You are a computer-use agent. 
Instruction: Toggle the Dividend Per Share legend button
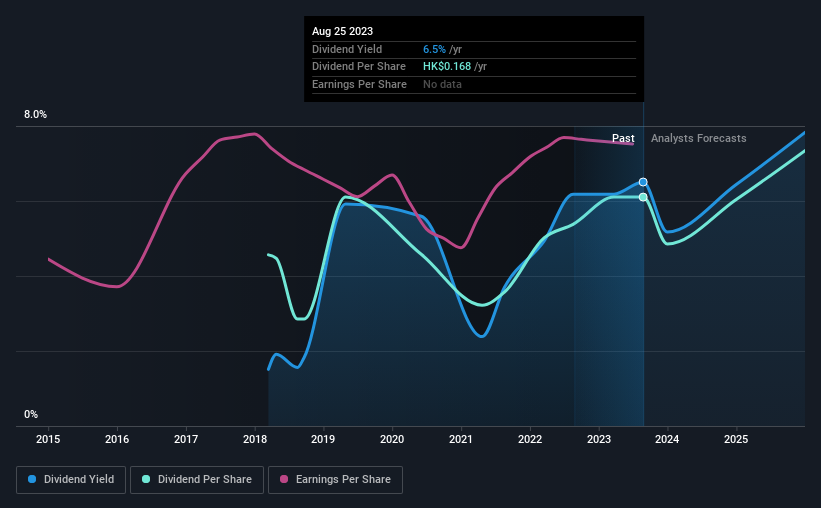click(197, 480)
